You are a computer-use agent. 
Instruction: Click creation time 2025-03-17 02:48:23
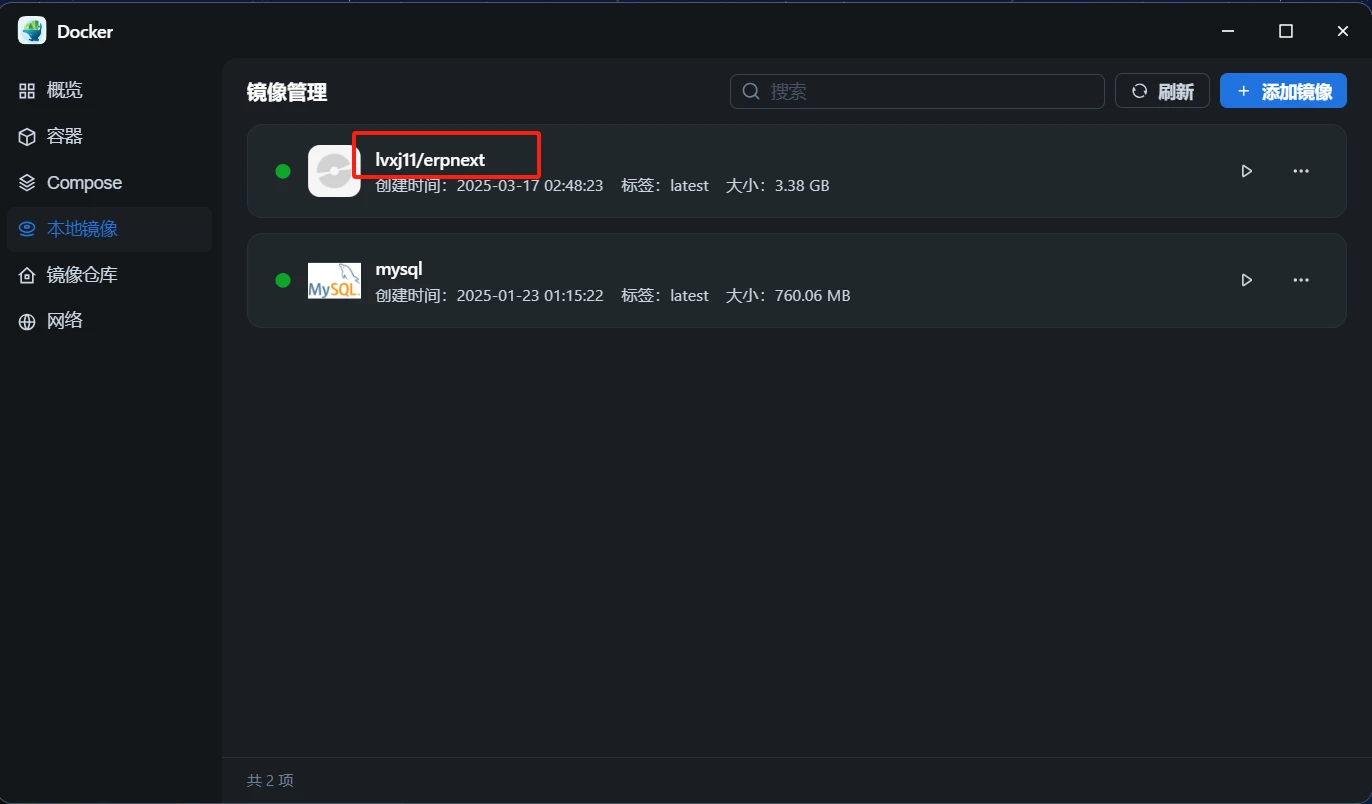tap(530, 186)
